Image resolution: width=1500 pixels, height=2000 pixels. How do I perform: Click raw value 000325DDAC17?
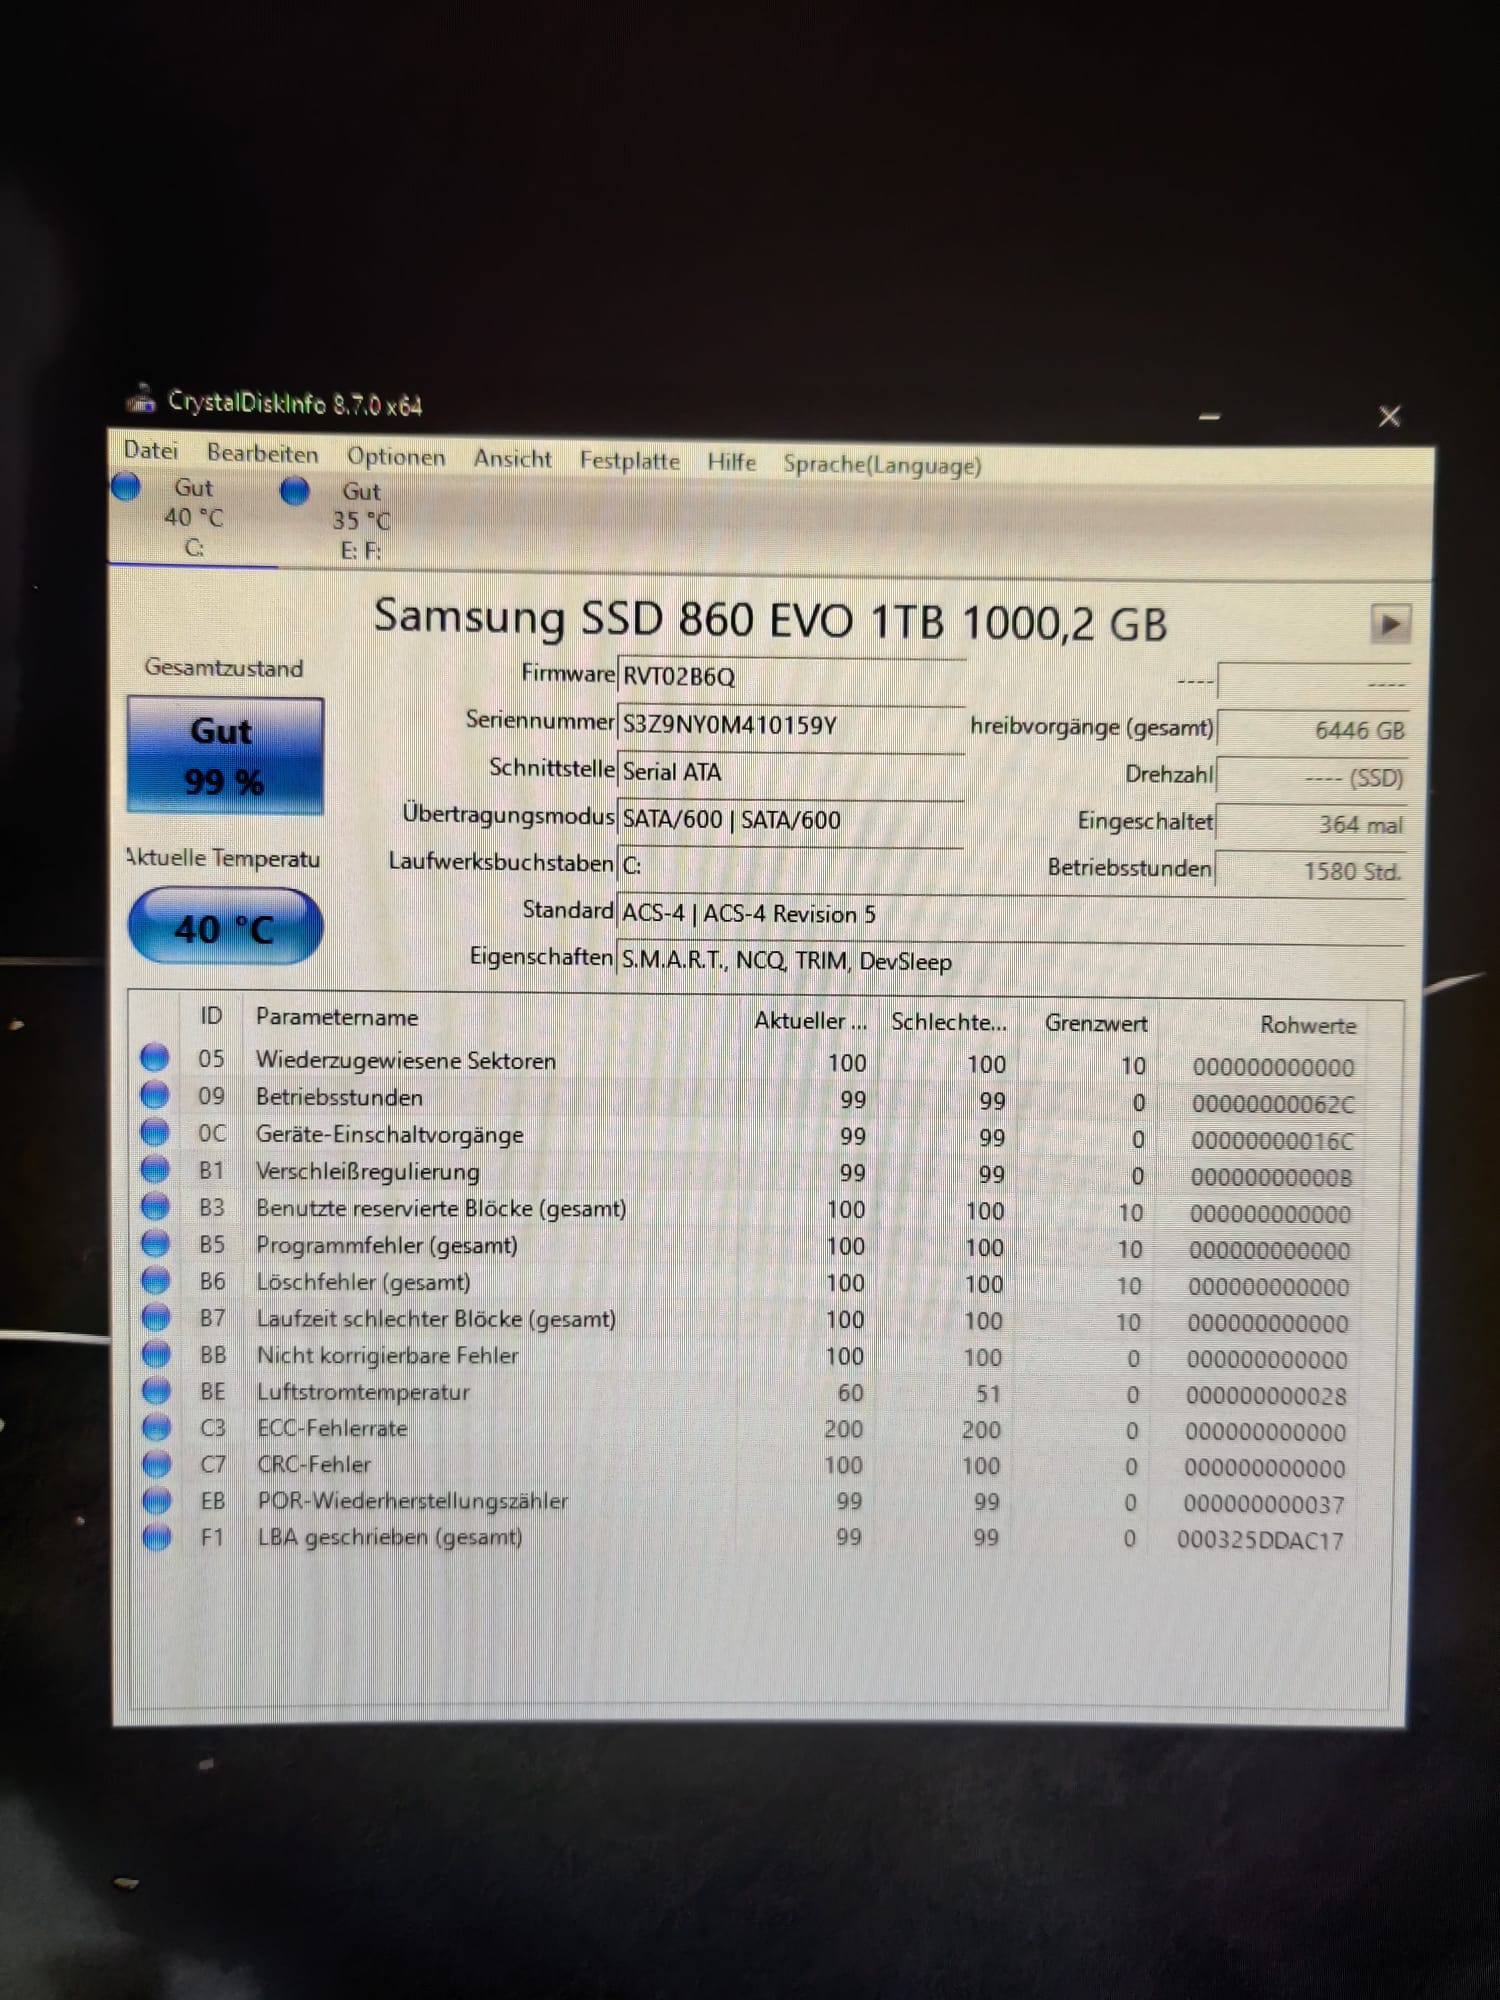pos(1260,1540)
